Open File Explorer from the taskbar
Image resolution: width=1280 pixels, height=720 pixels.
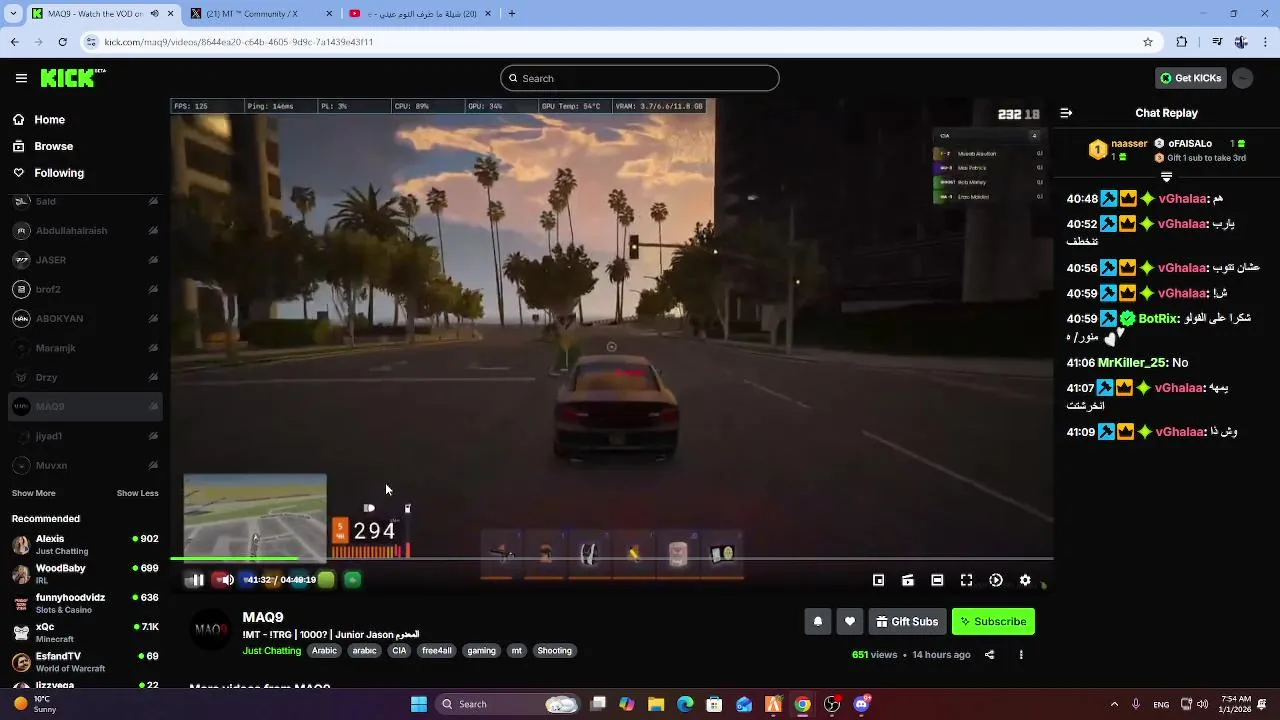[x=656, y=704]
